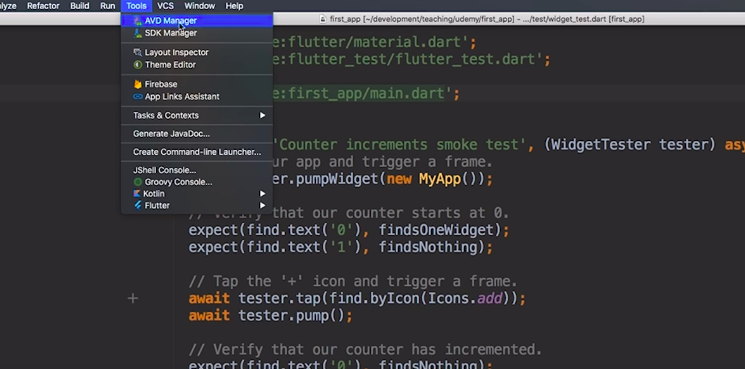Click comment 'Verify that our counter has incremented'
This screenshot has height=369, width=745.
pyautogui.click(x=365, y=350)
